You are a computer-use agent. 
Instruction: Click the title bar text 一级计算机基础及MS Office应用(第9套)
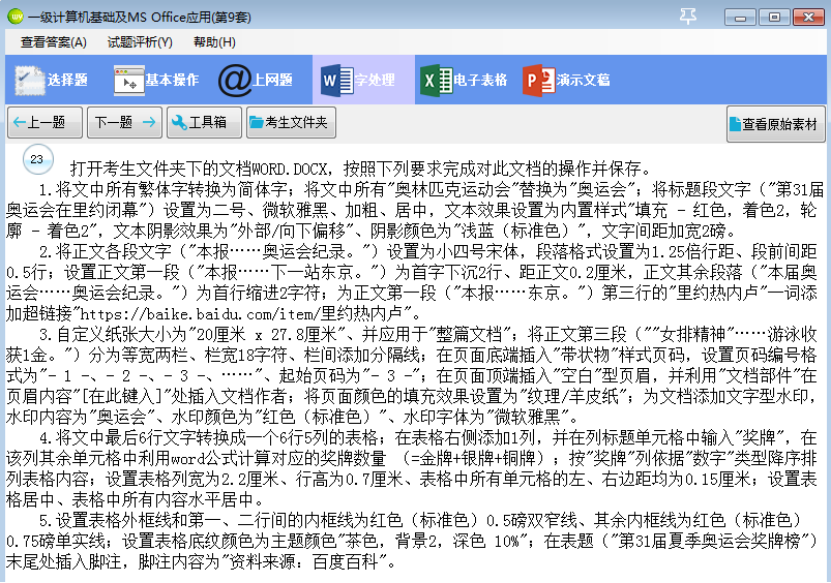(x=139, y=17)
